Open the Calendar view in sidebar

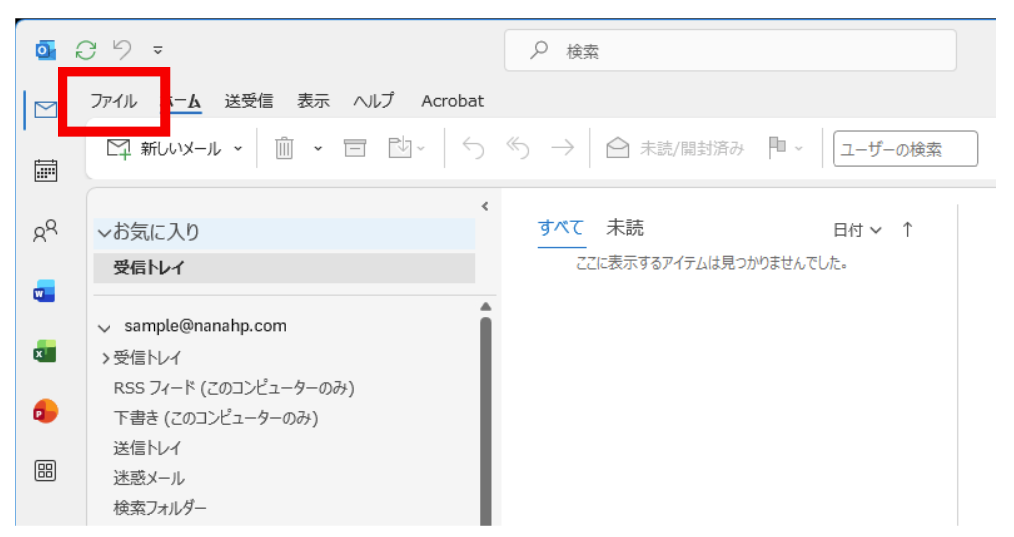click(x=45, y=171)
